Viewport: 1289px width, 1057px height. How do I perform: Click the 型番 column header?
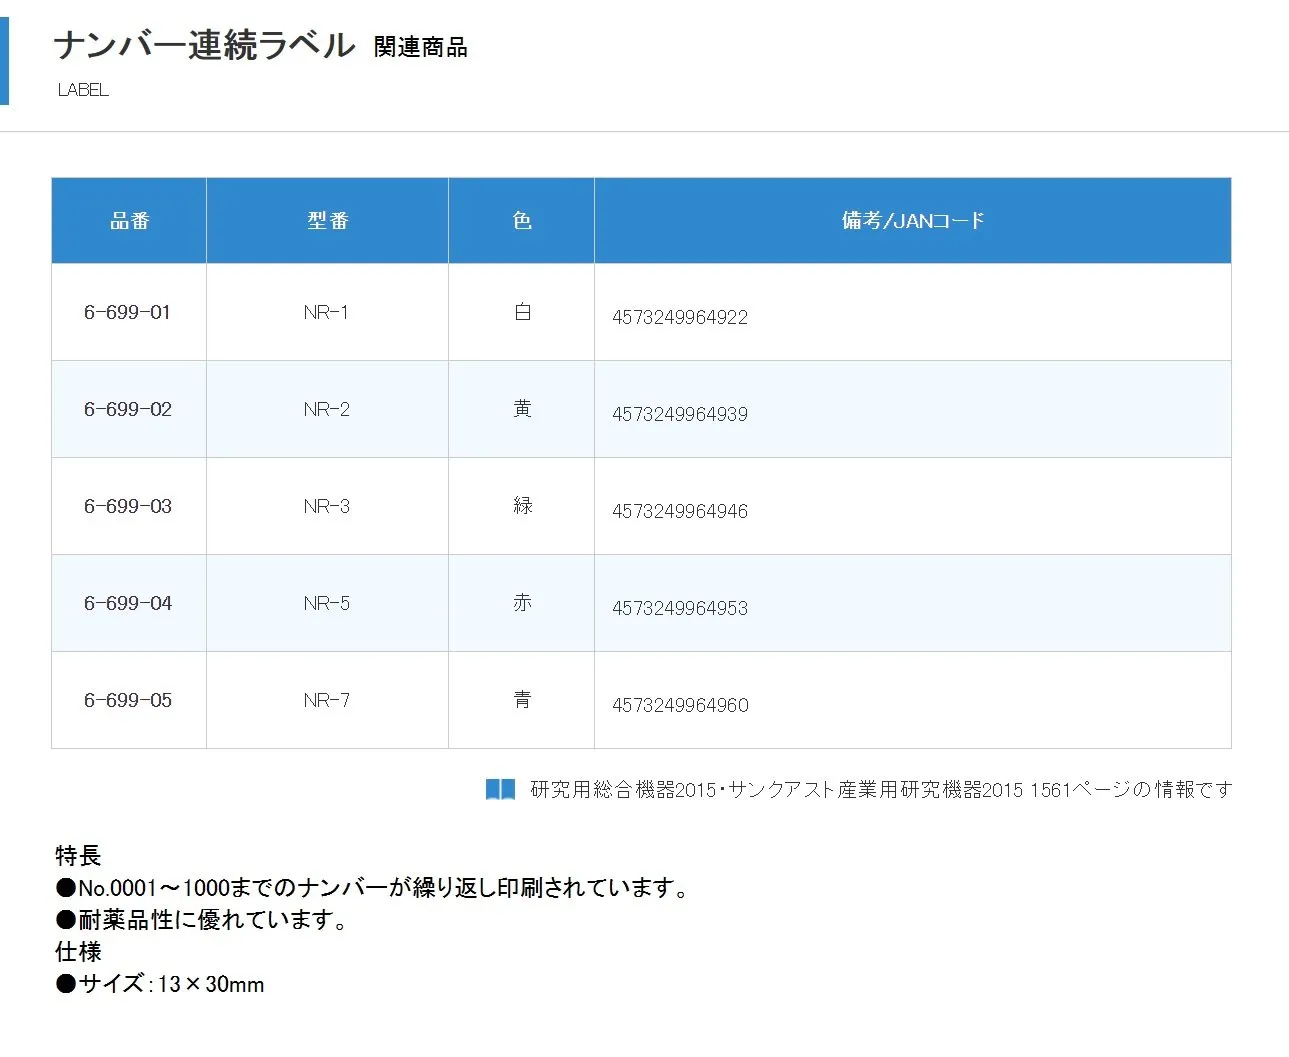point(327,221)
